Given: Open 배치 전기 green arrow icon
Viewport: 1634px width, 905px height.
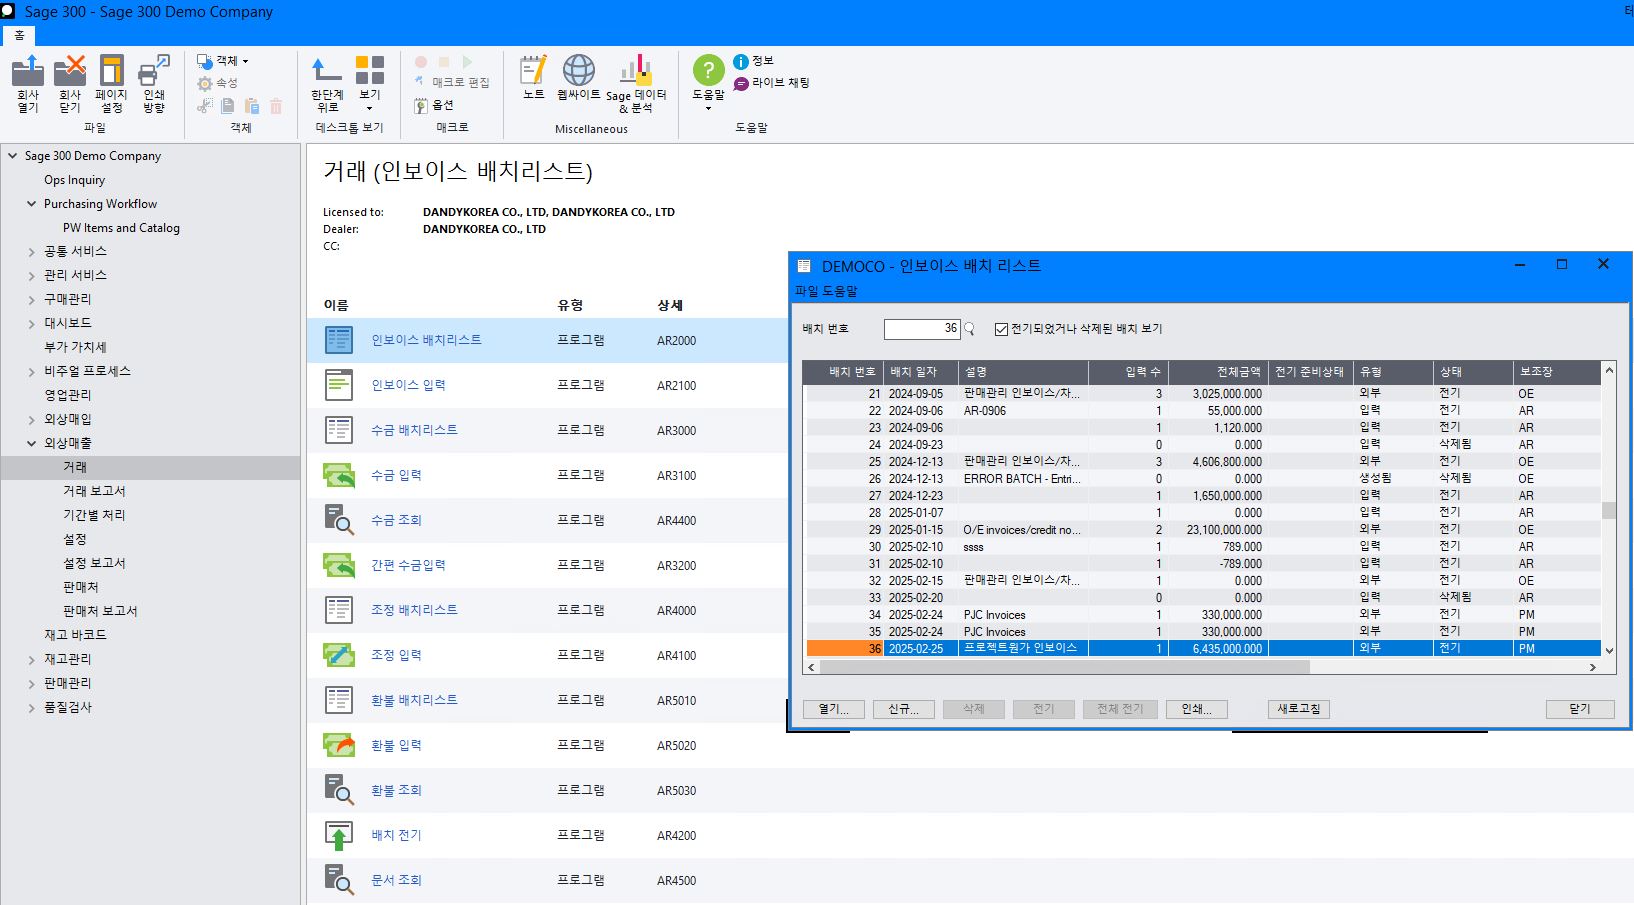Looking at the screenshot, I should click(x=339, y=835).
